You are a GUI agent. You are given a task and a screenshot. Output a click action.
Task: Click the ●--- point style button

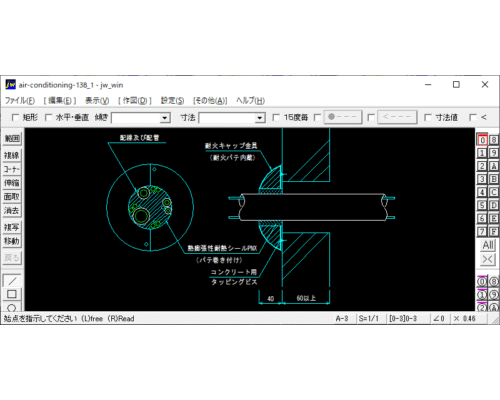coord(343,117)
